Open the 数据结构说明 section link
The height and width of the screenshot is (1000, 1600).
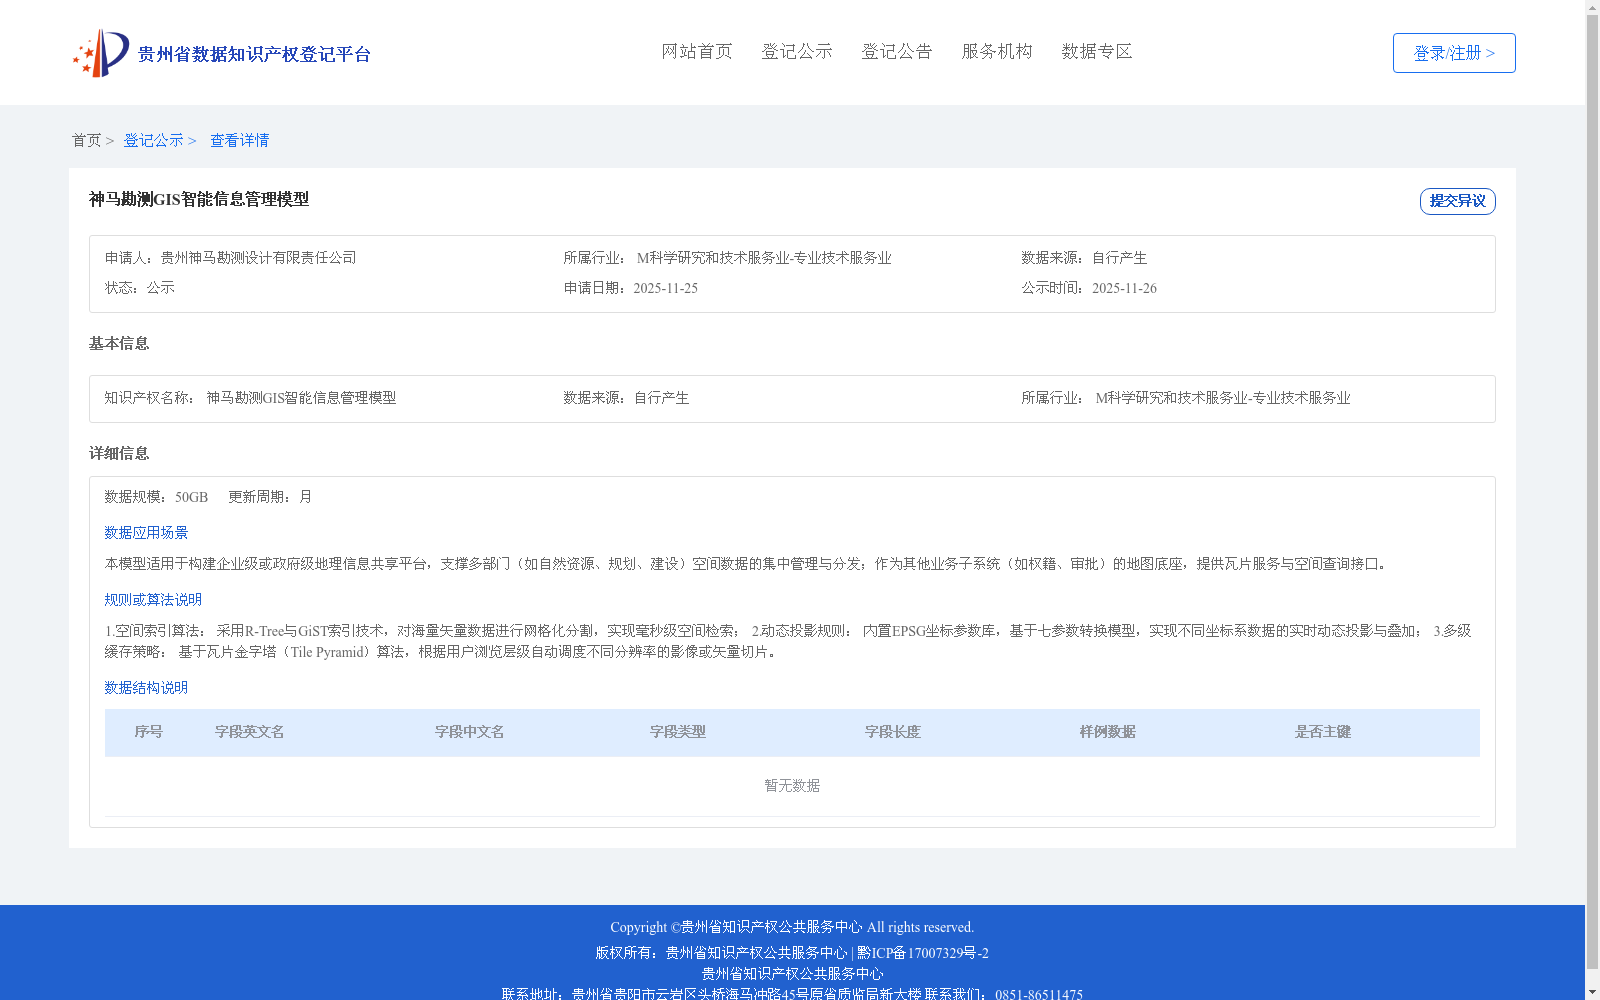(145, 688)
